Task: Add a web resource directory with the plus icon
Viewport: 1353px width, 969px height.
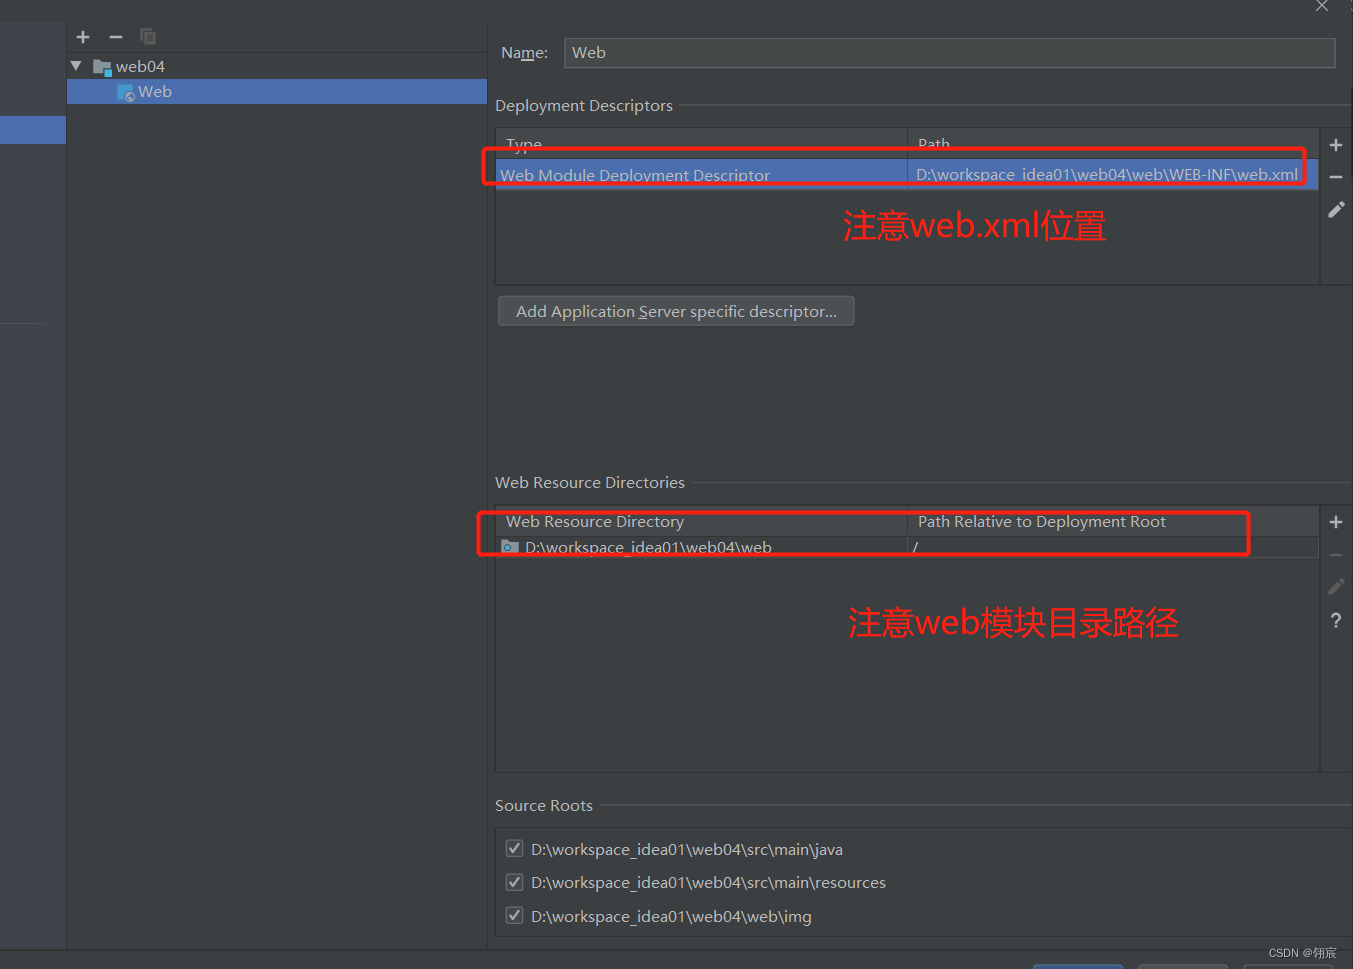Action: [1336, 522]
